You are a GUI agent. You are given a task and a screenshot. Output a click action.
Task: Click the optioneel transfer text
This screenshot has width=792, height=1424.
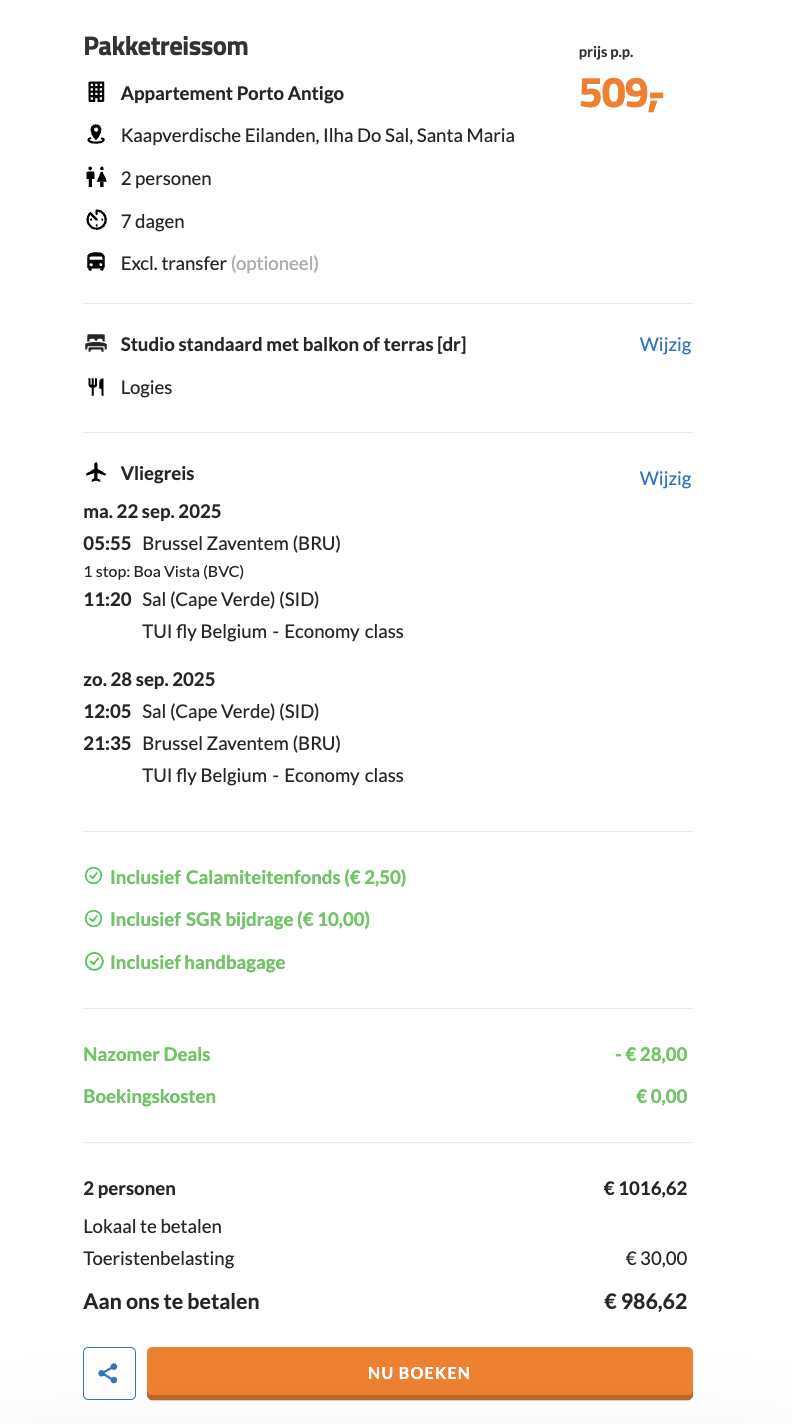[x=275, y=264]
